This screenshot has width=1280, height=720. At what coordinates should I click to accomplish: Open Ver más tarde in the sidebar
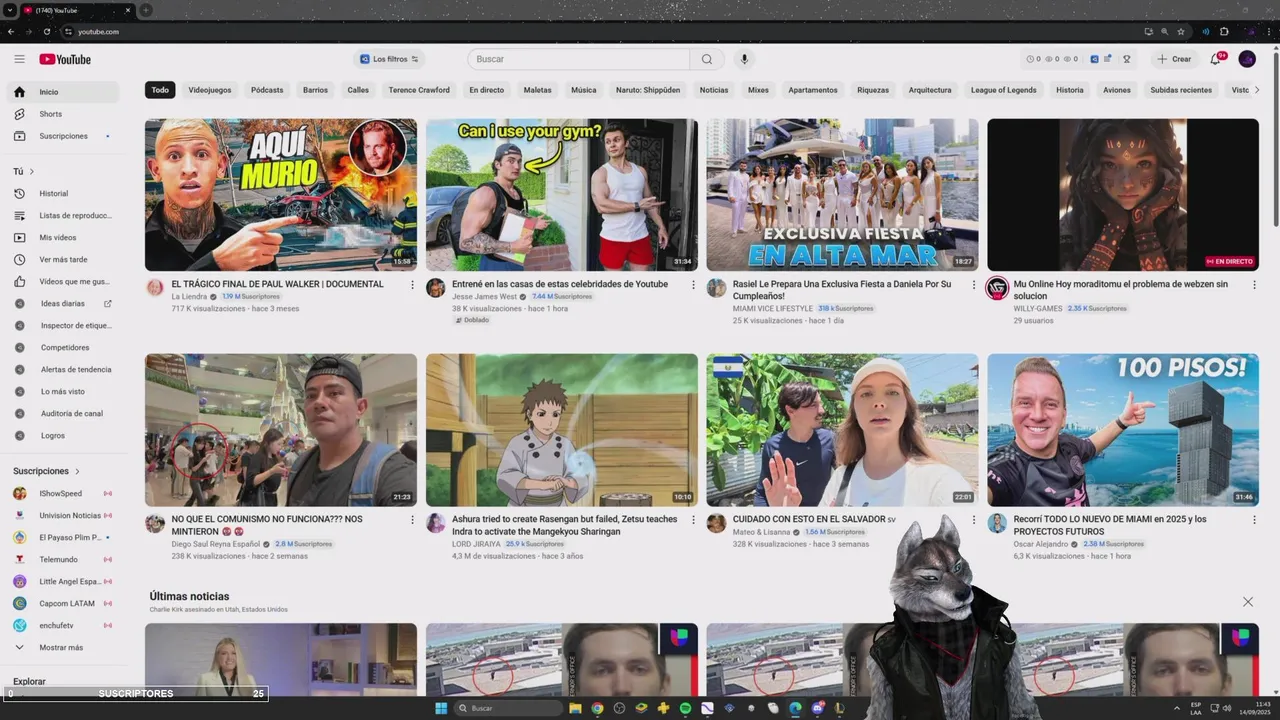coord(62,259)
